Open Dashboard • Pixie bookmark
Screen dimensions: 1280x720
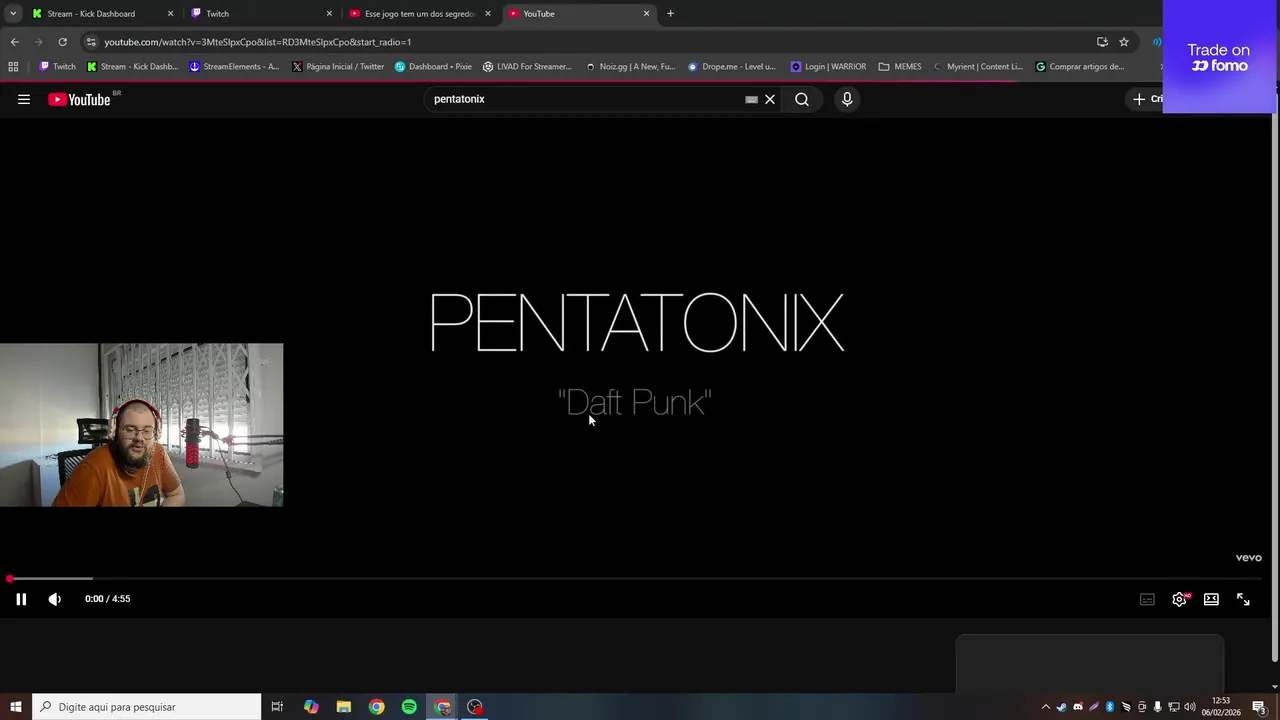point(433,67)
